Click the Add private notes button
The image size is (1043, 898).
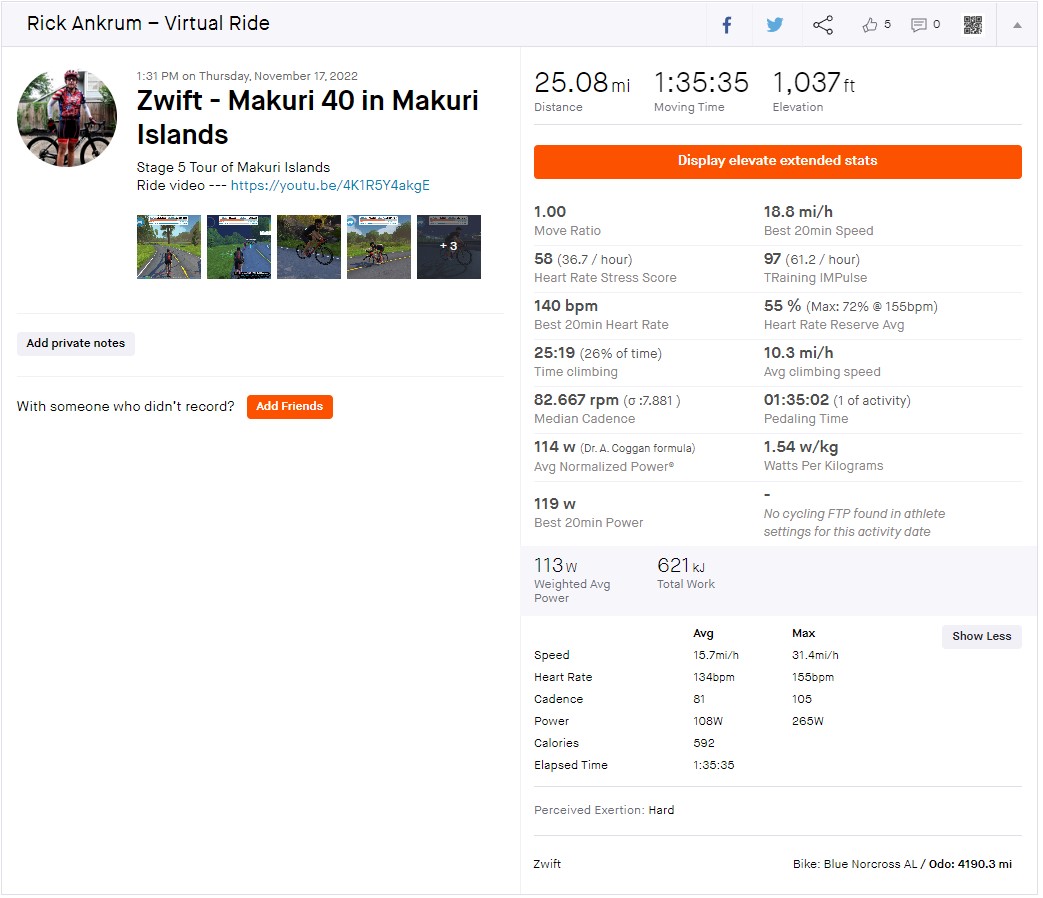click(x=76, y=345)
